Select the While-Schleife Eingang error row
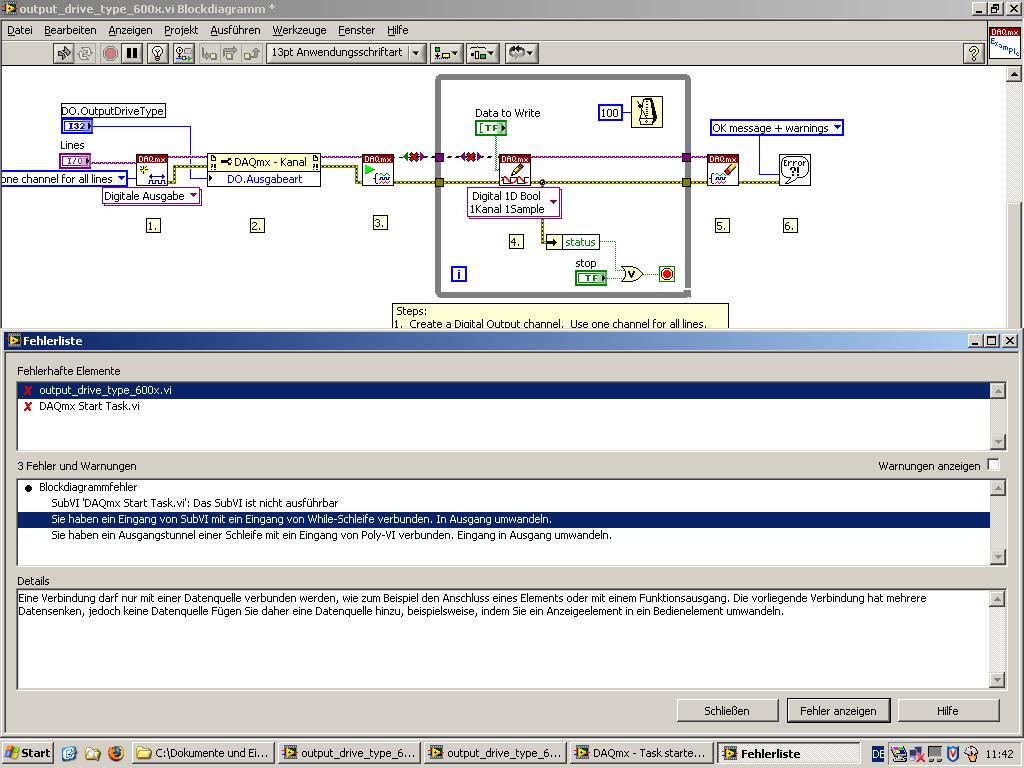 (503, 519)
